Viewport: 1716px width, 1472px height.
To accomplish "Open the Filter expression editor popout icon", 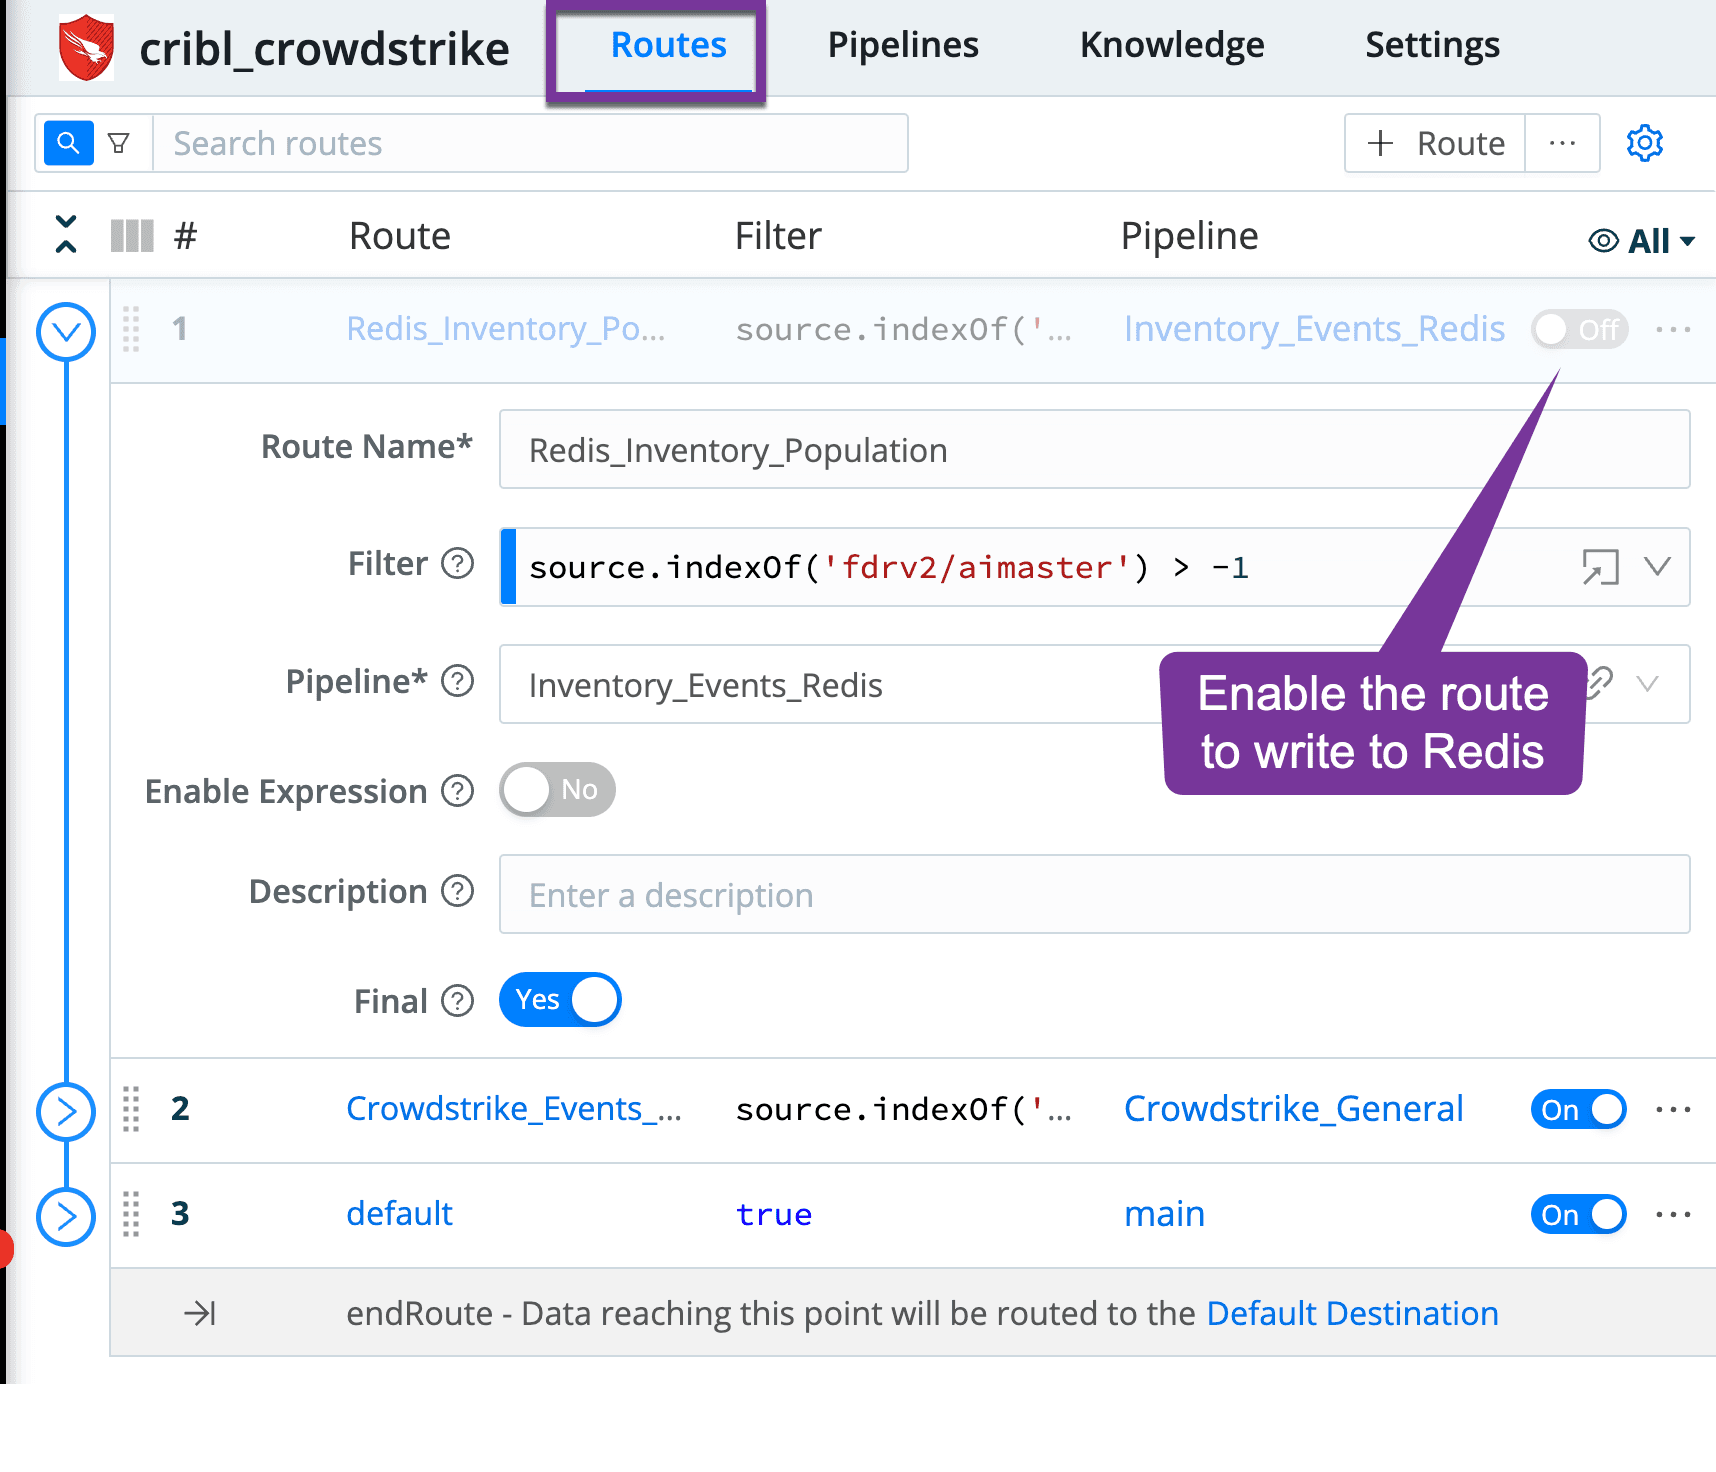I will coord(1599,567).
